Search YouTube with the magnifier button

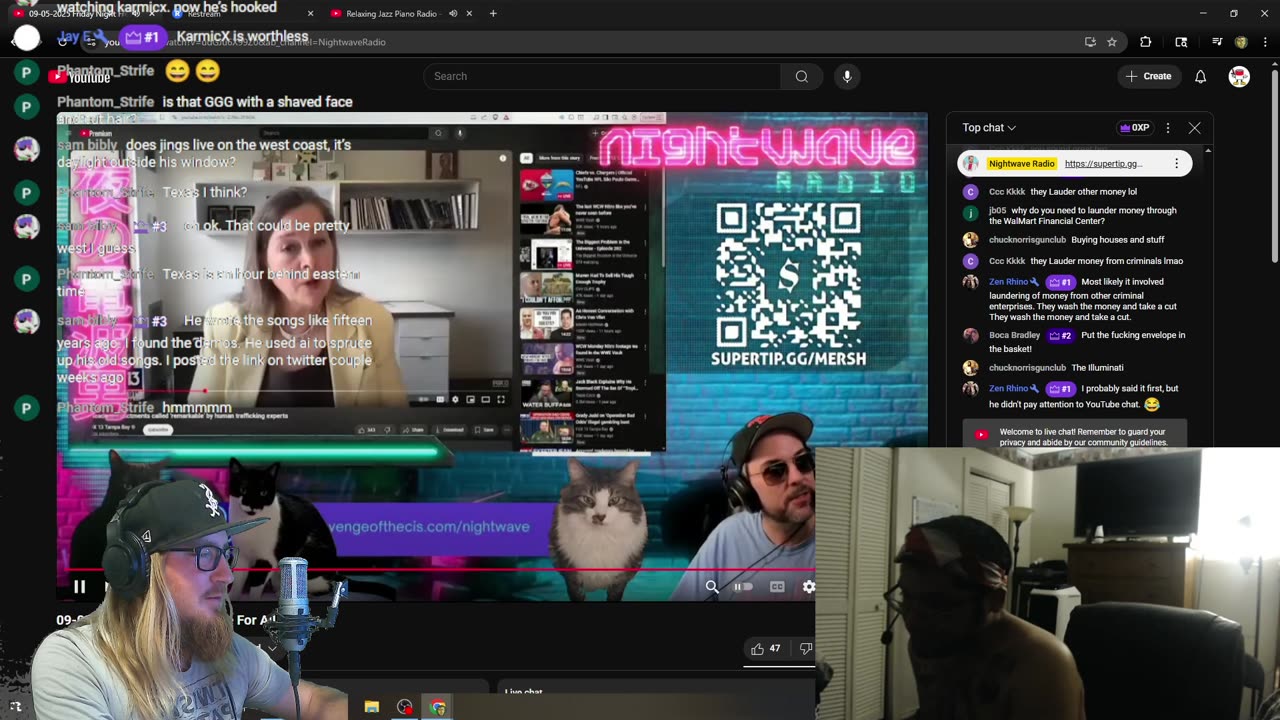[801, 76]
